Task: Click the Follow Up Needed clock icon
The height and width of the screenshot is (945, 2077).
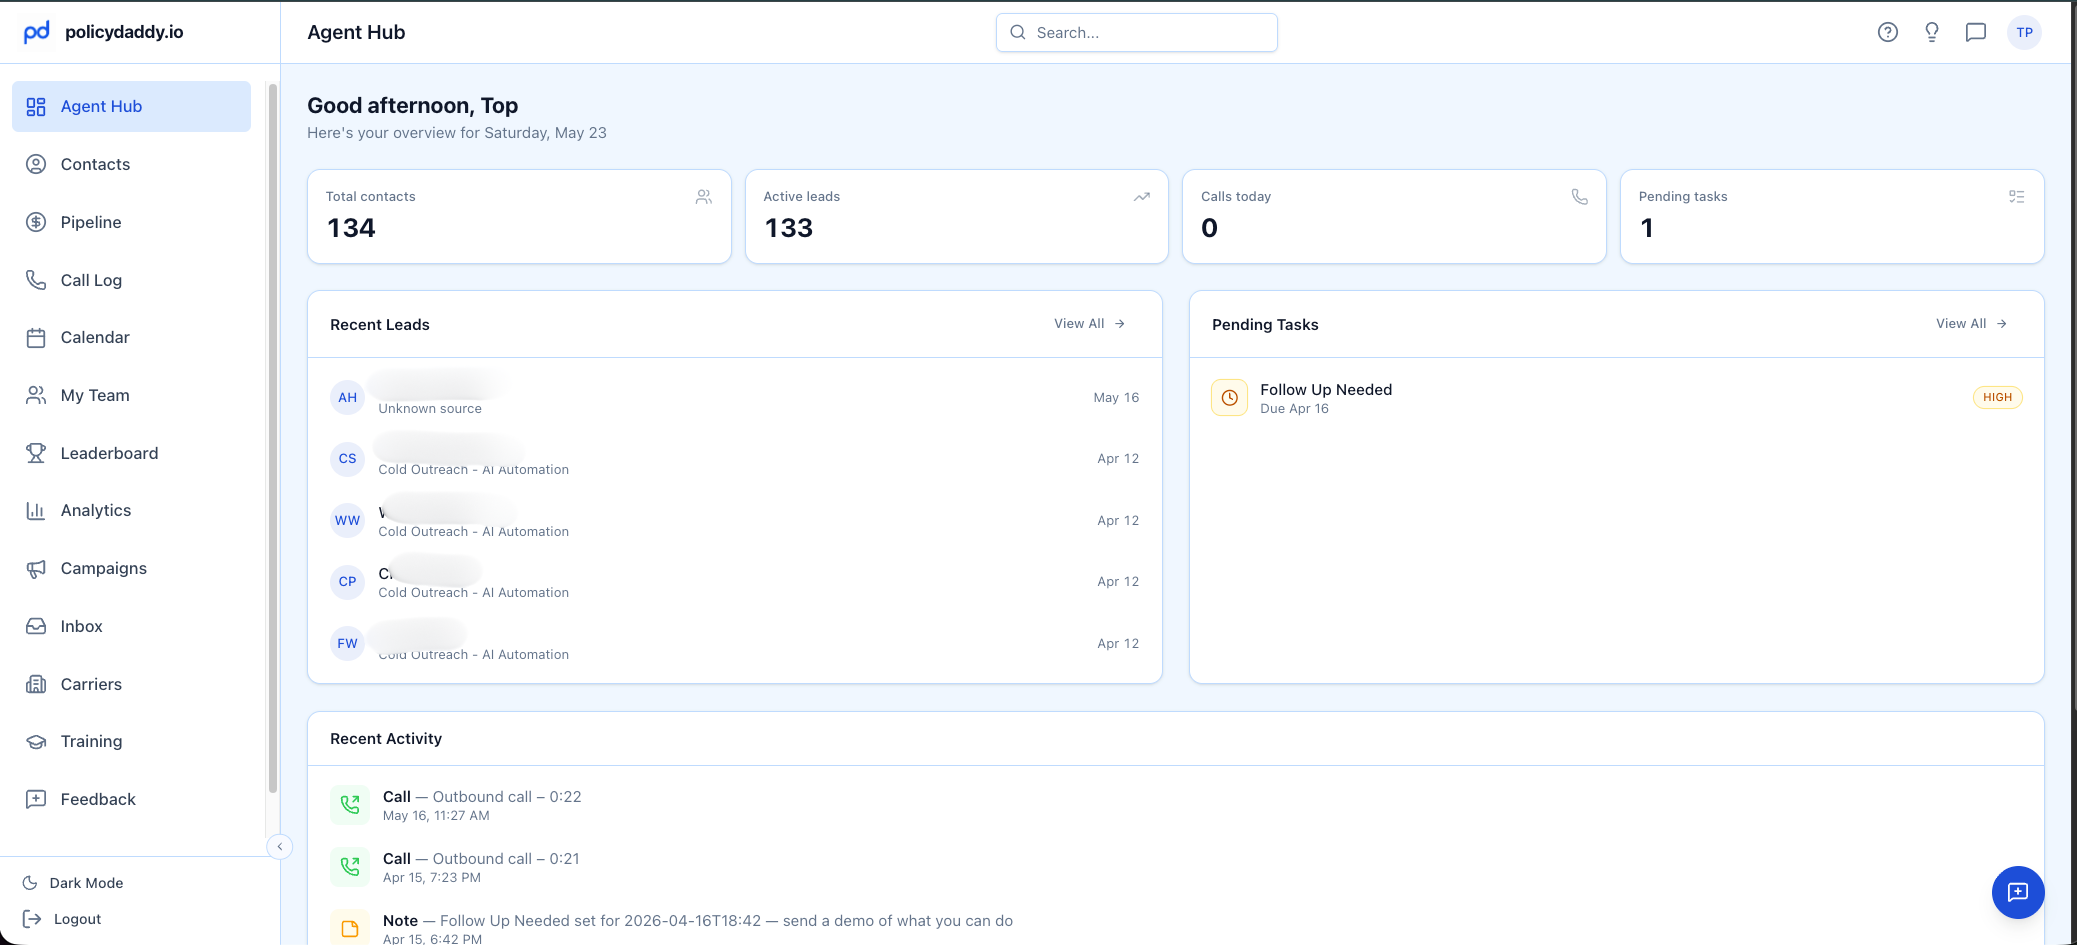Action: pyautogui.click(x=1229, y=397)
